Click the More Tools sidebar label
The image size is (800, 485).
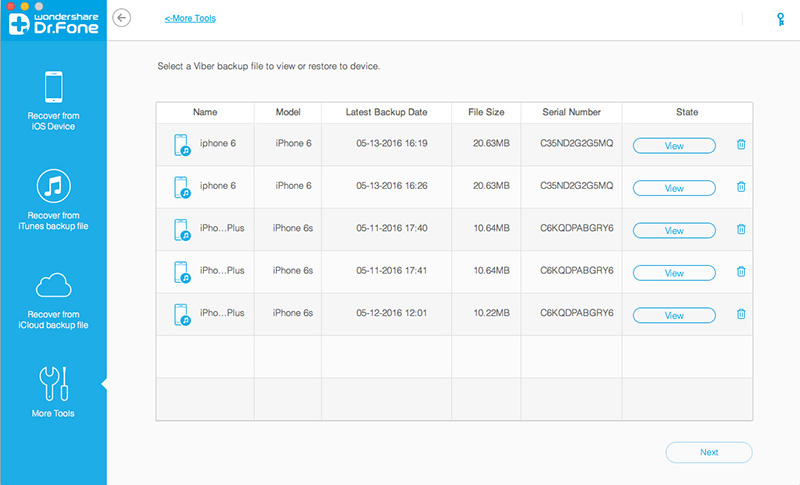[53, 414]
